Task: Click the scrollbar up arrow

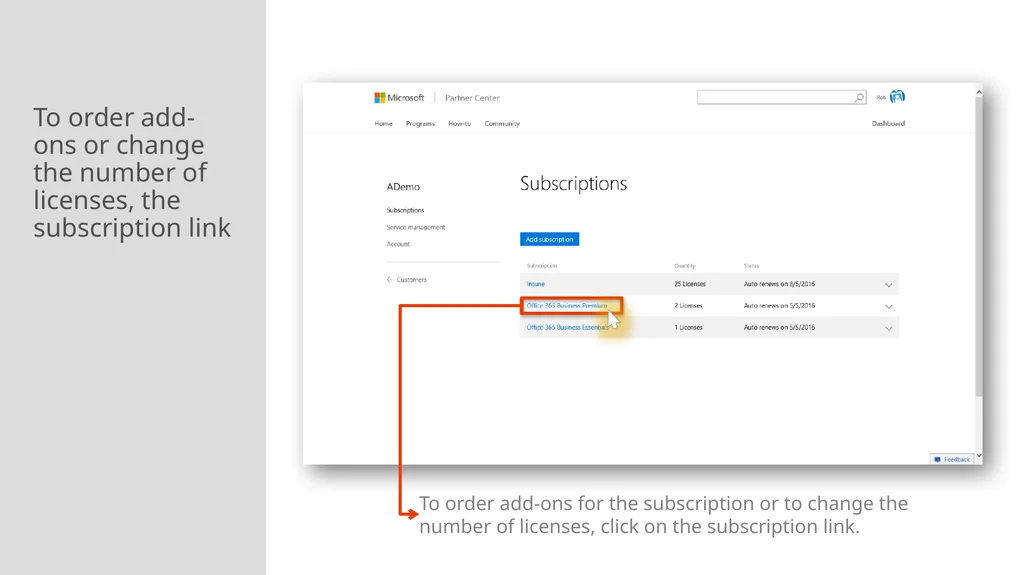Action: click(978, 92)
